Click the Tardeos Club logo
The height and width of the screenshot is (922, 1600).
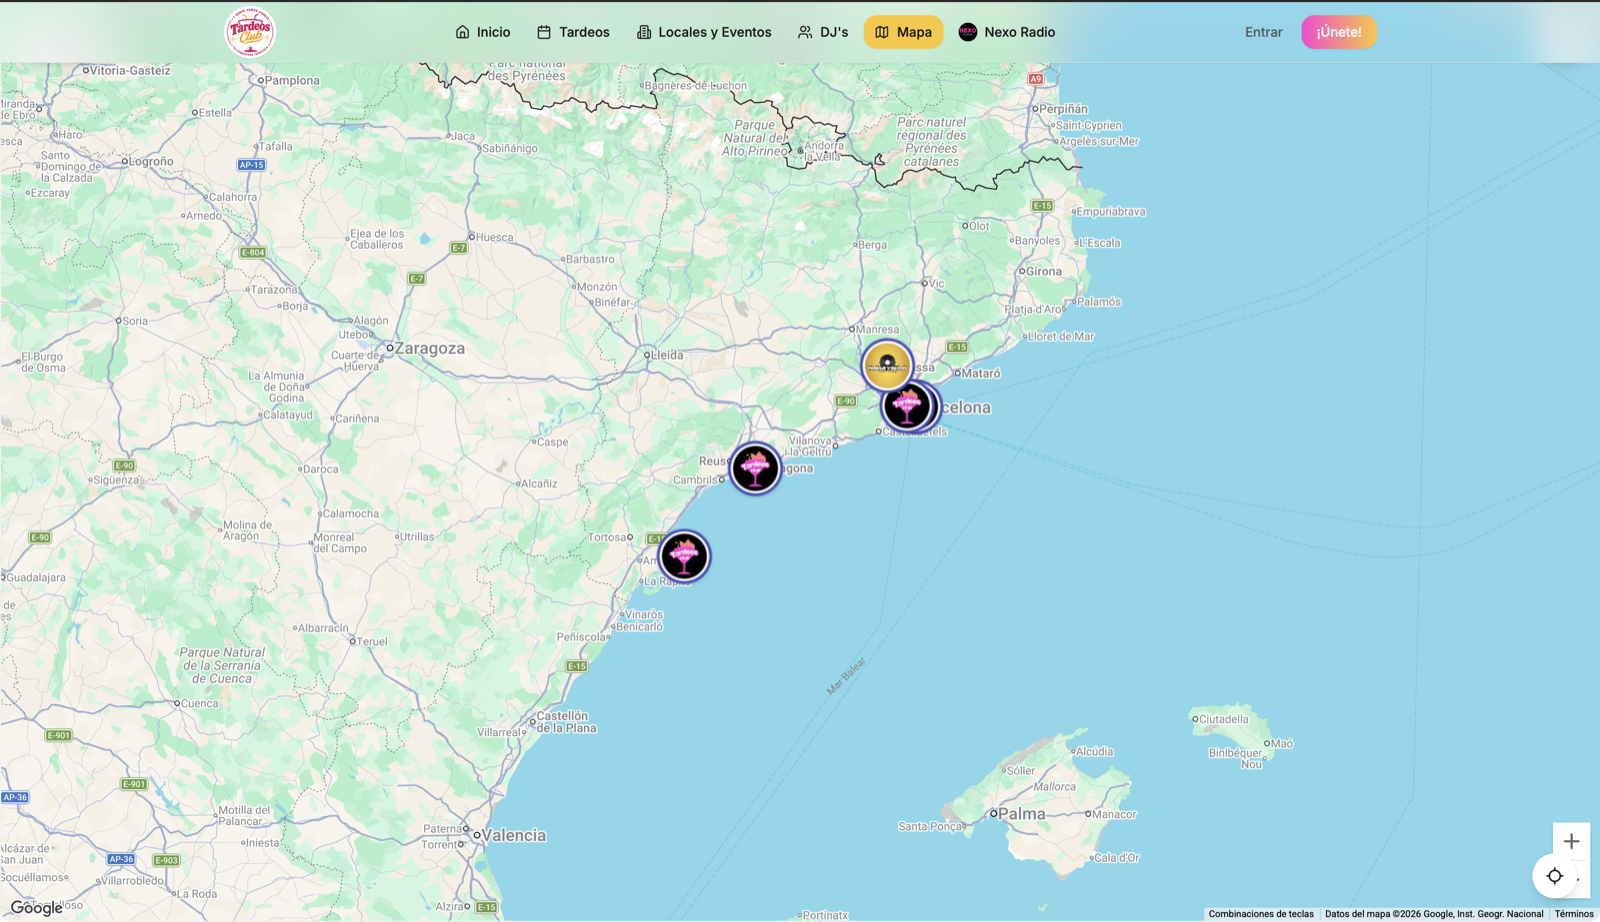pyautogui.click(x=250, y=32)
